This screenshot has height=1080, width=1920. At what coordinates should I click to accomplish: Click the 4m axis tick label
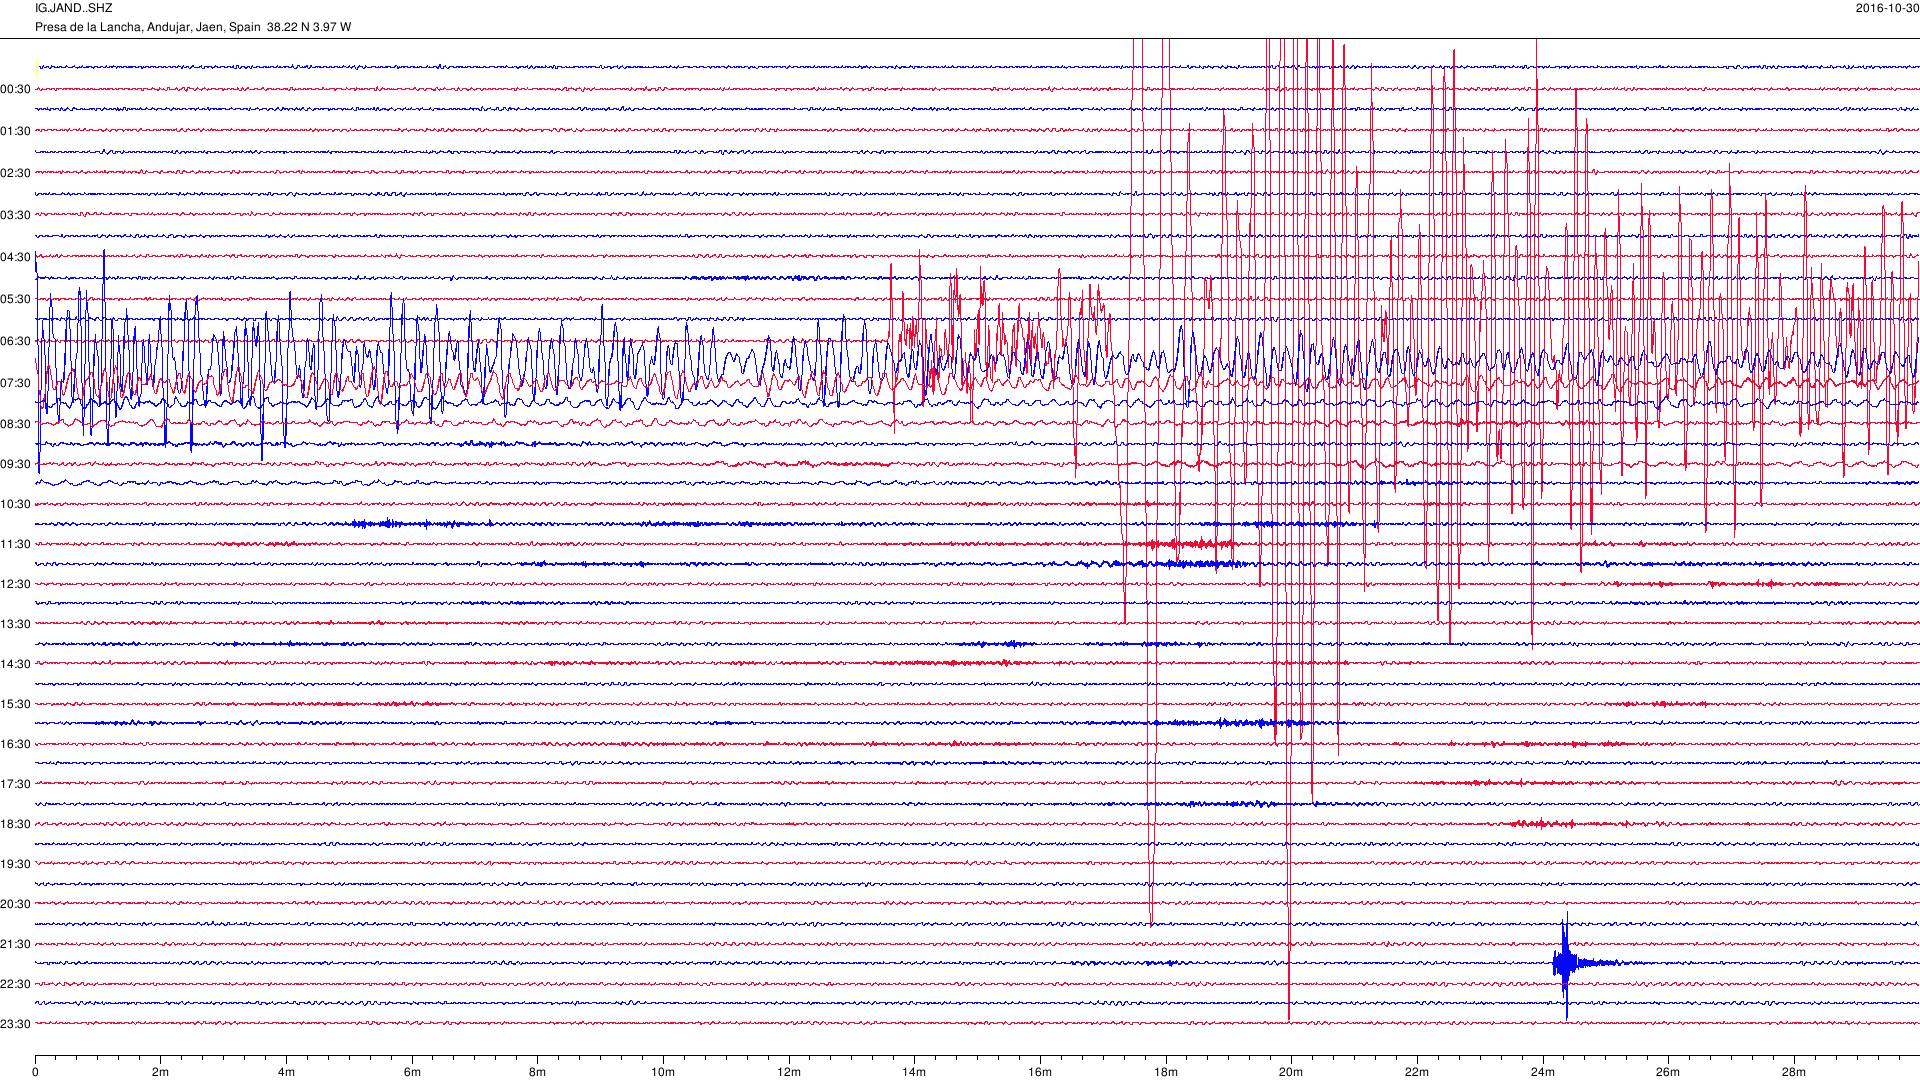click(x=286, y=1073)
